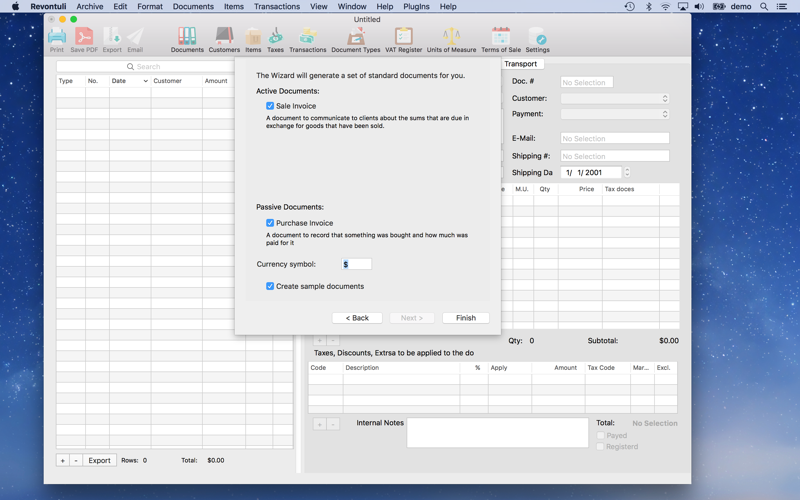Viewport: 800px width, 500px height.
Task: Click the Taxes toolbar icon
Action: 275,39
